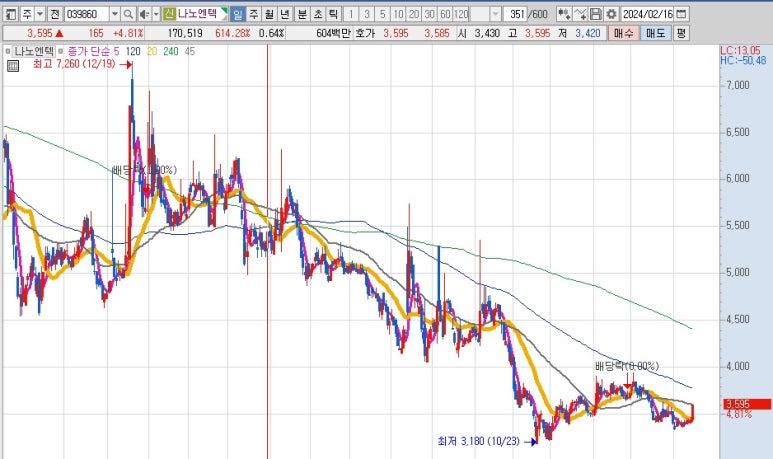This screenshot has width=773, height=459.
Task: Click the 배당락(0.00%) label at right
Action: pyautogui.click(x=627, y=366)
